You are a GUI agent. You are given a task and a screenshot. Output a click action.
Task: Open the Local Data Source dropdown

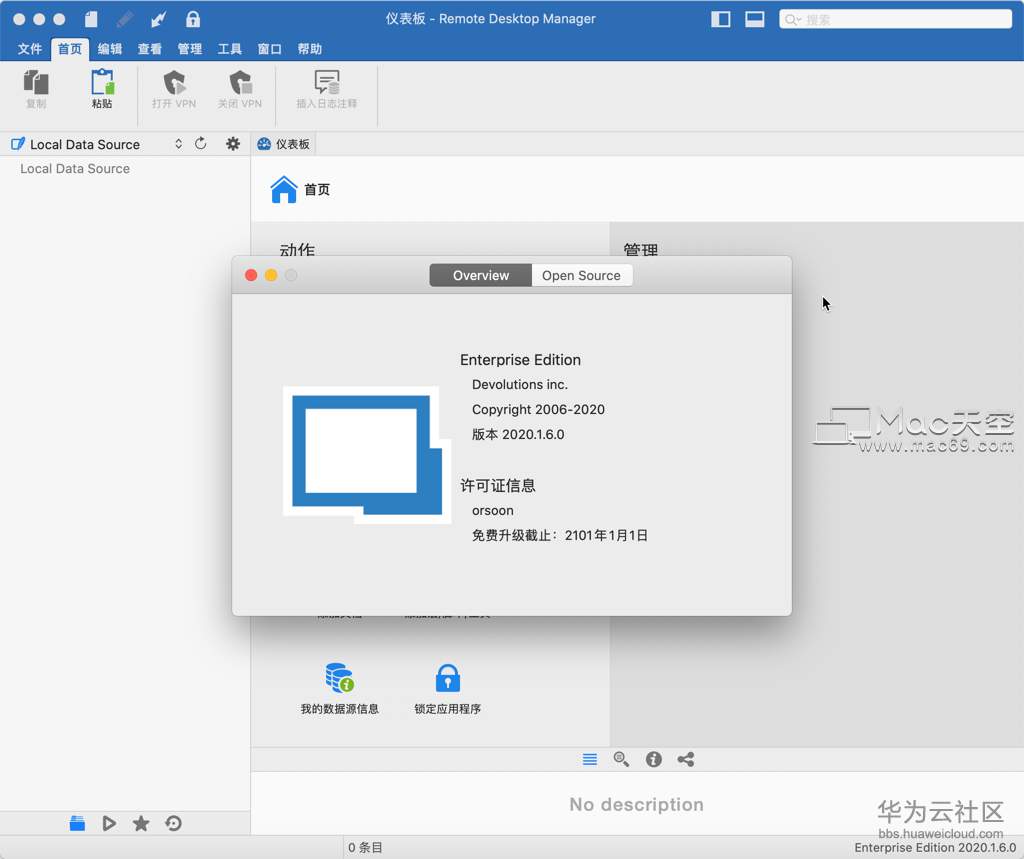97,144
